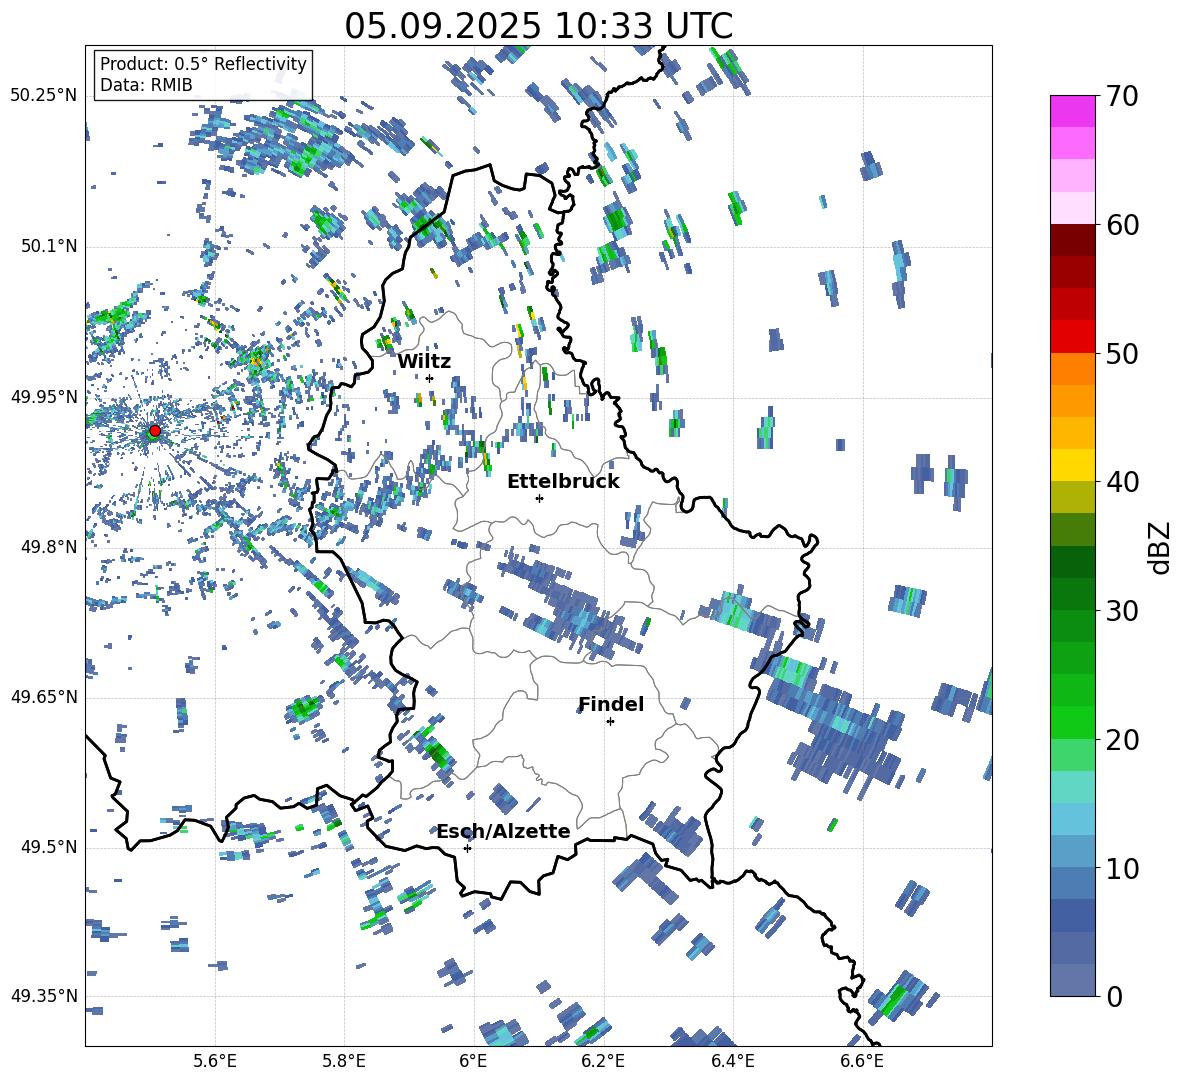Click the 5.8°E longitude label
1184x1081 pixels.
pyautogui.click(x=344, y=1061)
